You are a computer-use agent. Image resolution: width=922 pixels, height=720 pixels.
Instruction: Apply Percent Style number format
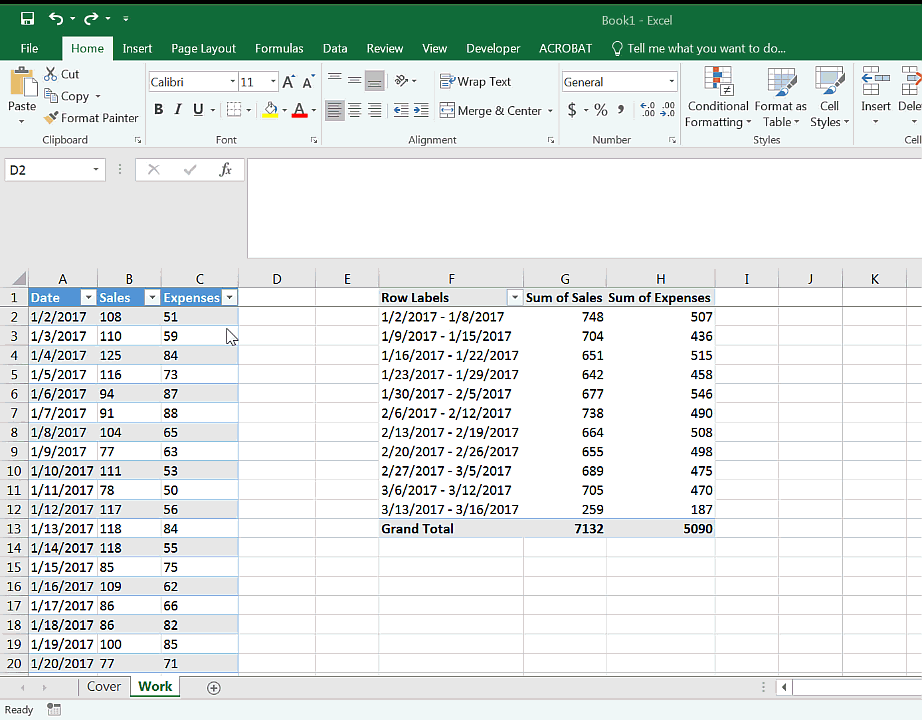[x=600, y=110]
